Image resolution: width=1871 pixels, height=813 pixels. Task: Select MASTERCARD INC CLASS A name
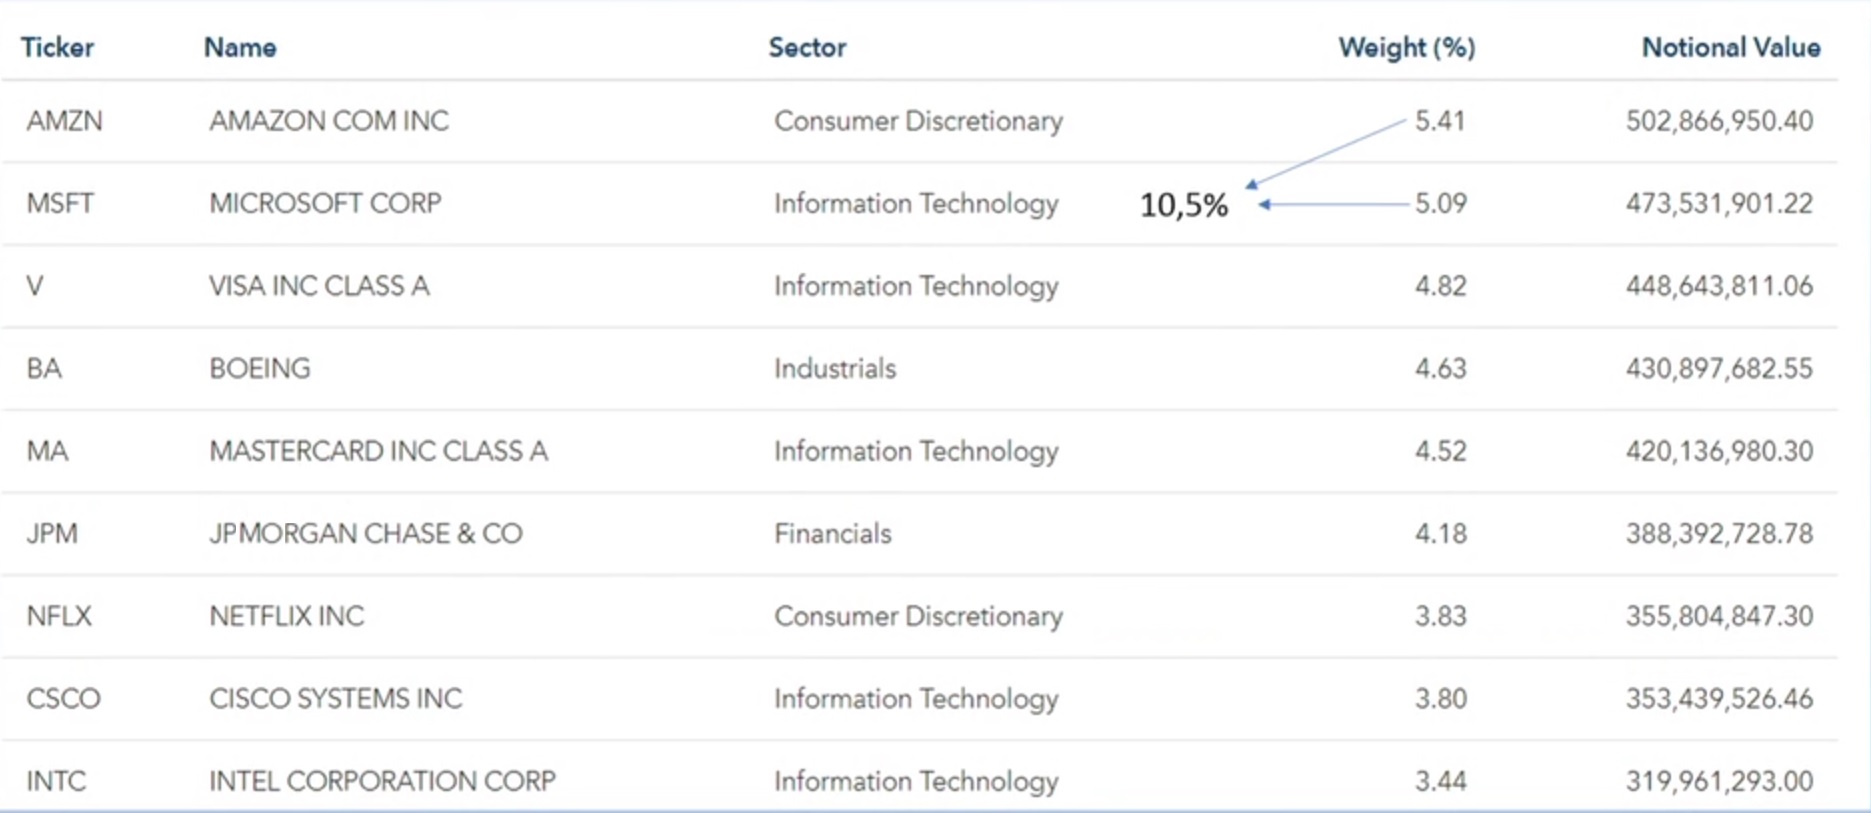click(378, 451)
